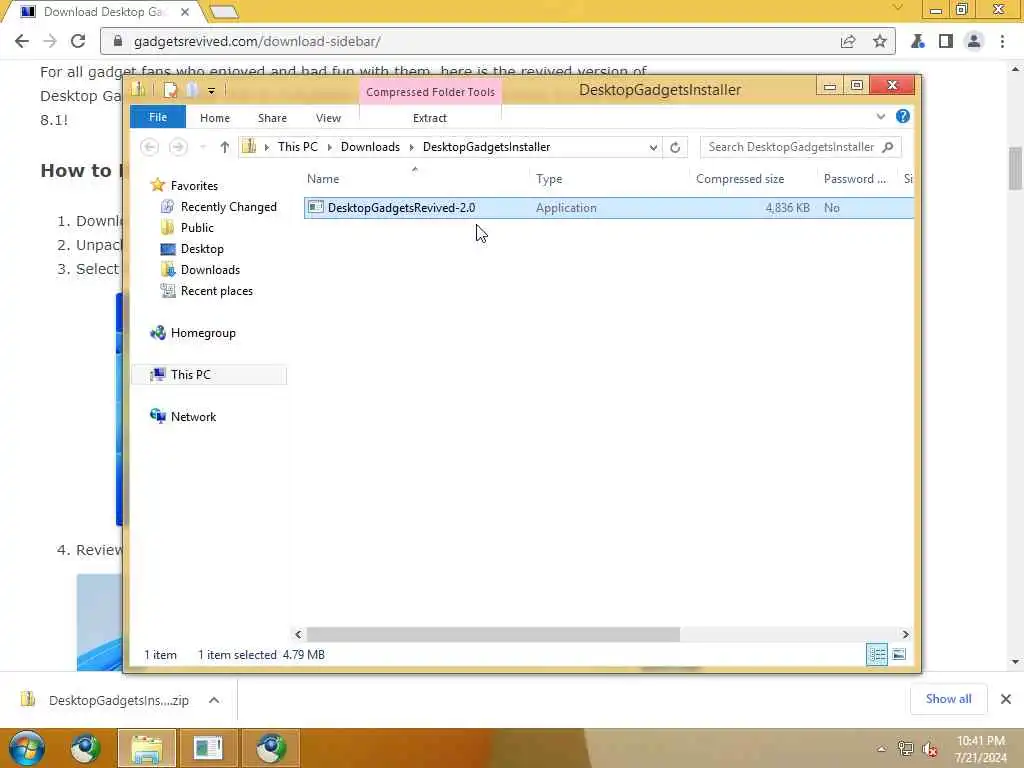
Task: Open the Extract ribbon tab
Action: click(x=430, y=118)
